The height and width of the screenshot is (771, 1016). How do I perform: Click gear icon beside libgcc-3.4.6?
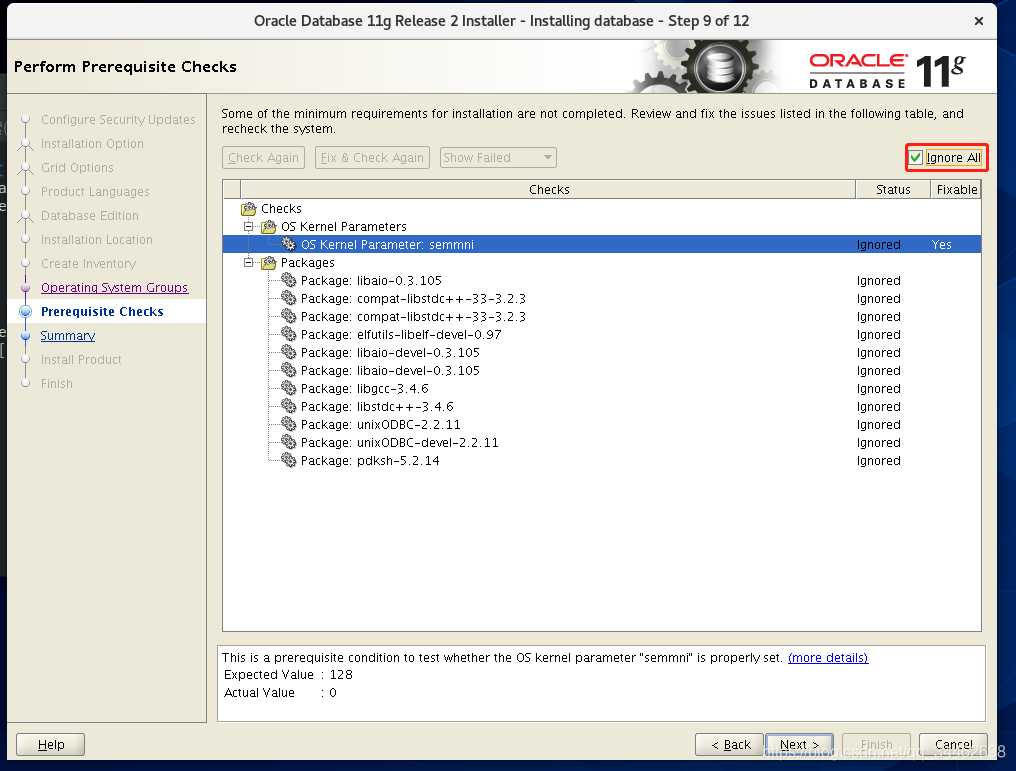tap(288, 389)
